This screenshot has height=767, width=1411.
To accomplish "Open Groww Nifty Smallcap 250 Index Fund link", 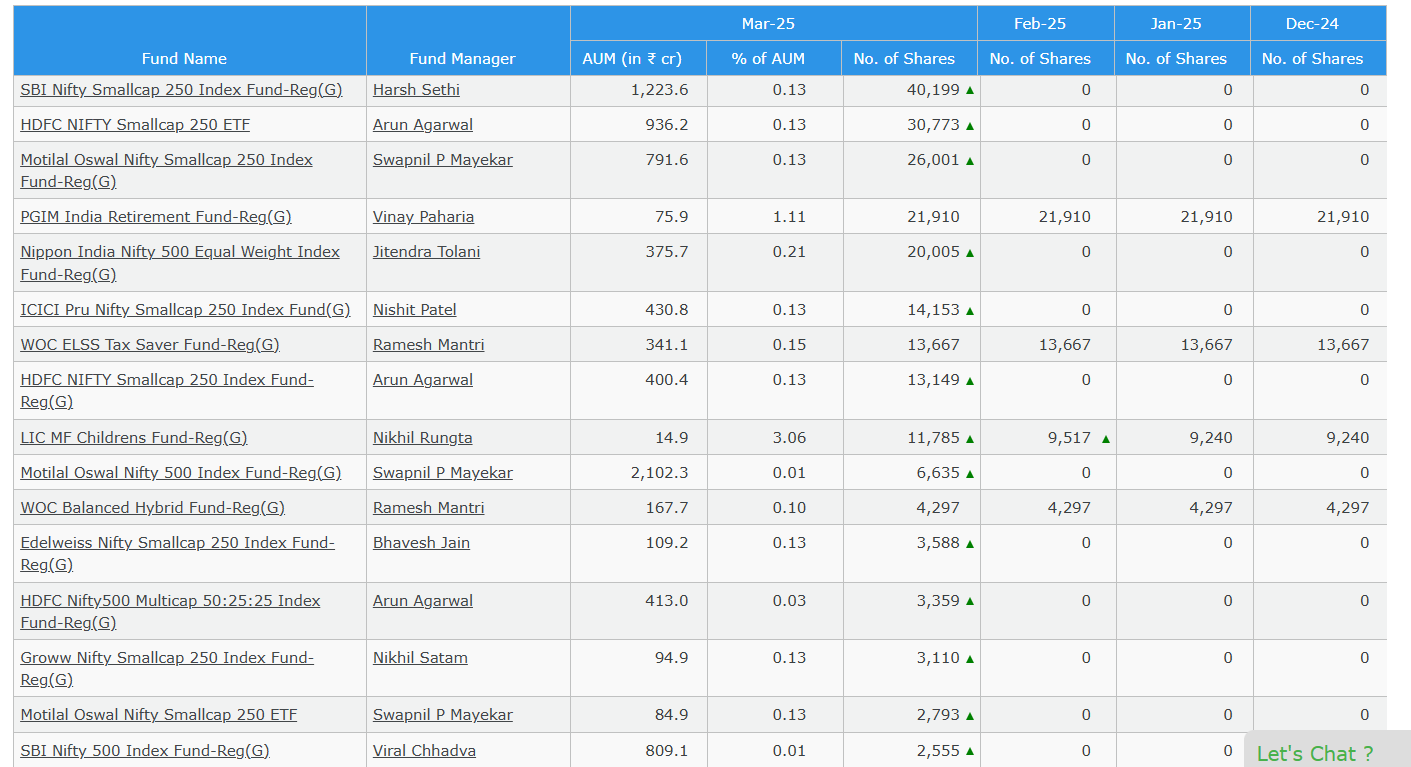I will click(167, 669).
